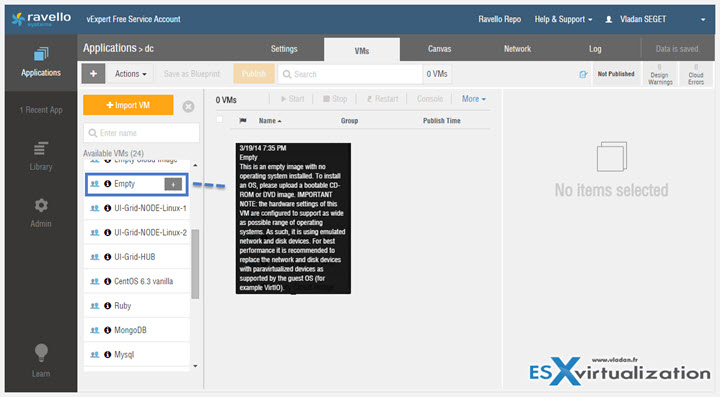Click the Enter name filter field
The image size is (720, 397).
(141, 133)
